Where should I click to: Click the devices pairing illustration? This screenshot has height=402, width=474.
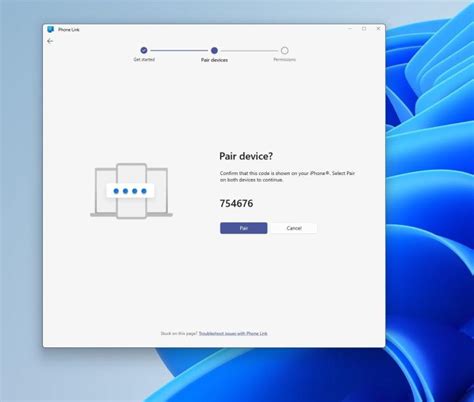(131, 191)
